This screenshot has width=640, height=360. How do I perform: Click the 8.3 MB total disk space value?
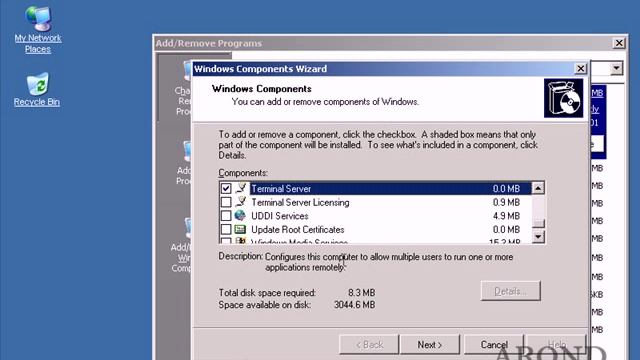click(361, 293)
